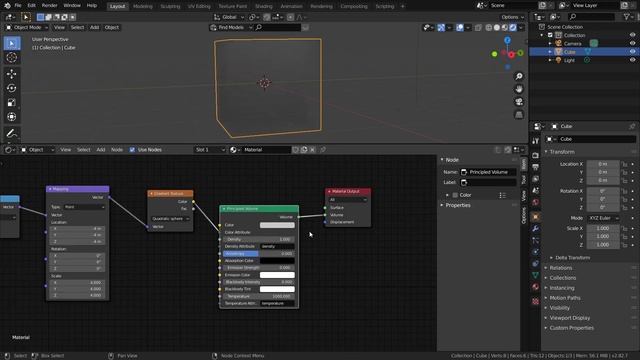Open the Material properties tab icon
Screen dimensions: 640x360
(536, 287)
